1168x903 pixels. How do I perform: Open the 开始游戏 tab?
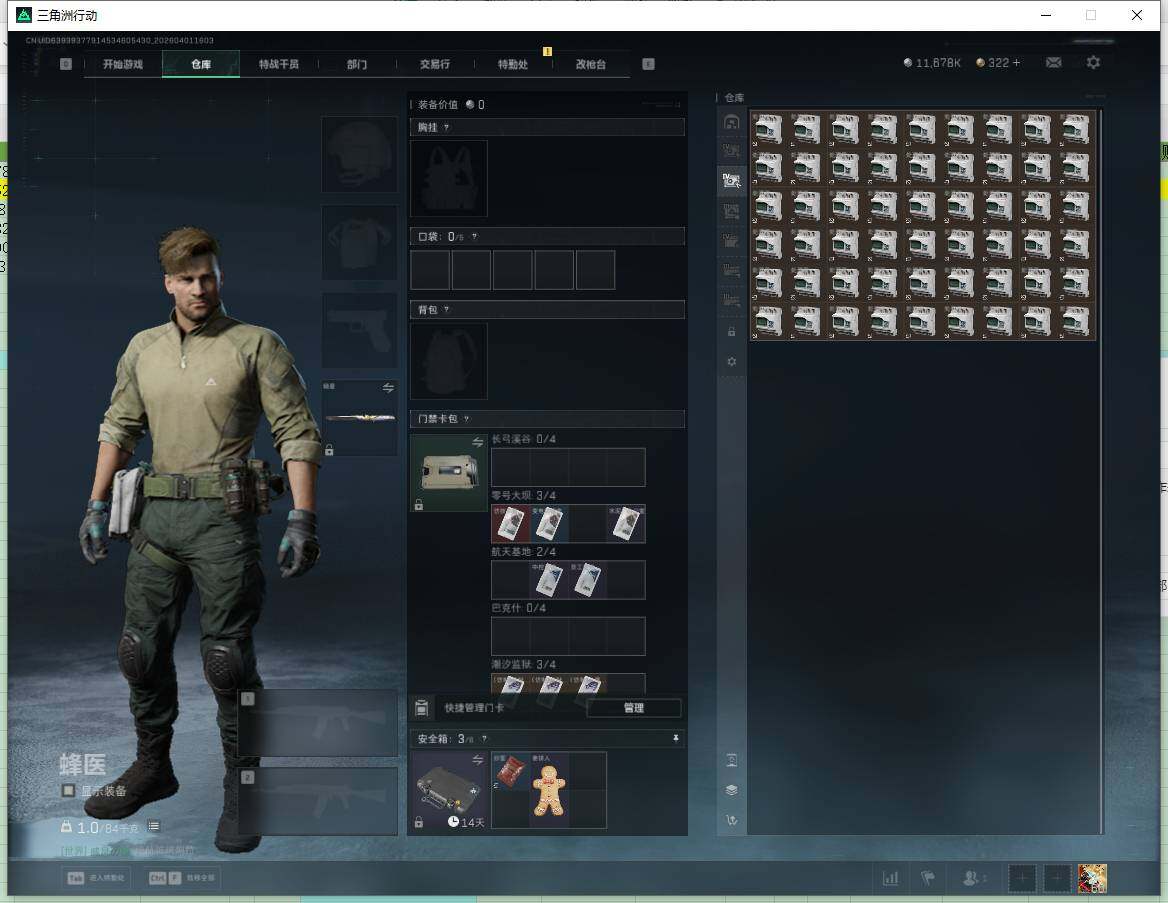(123, 64)
